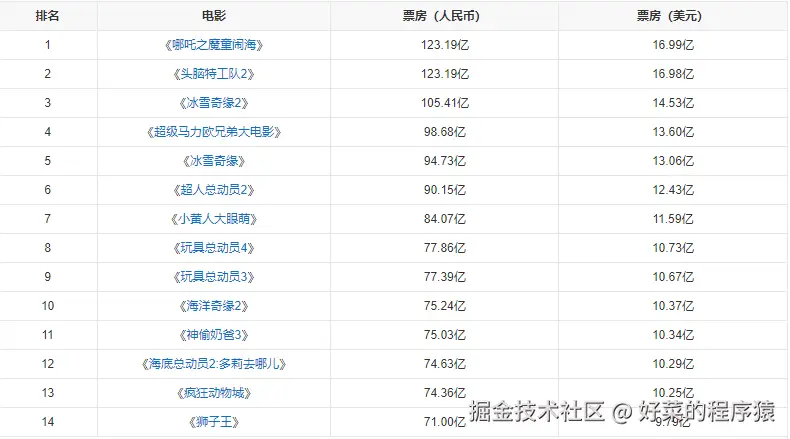Open the 《哪吒之魔童闹海》 movie link
Viewport: 790px width, 439px height.
[213, 45]
